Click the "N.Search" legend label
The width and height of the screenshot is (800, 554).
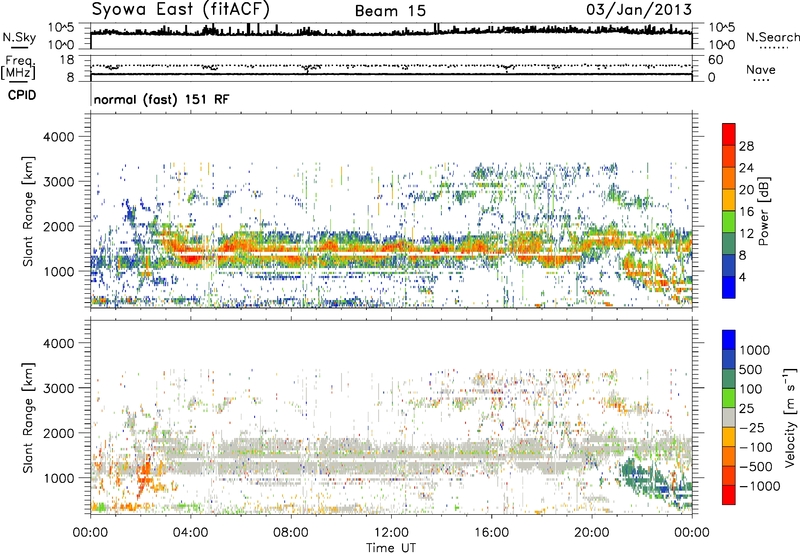point(772,37)
